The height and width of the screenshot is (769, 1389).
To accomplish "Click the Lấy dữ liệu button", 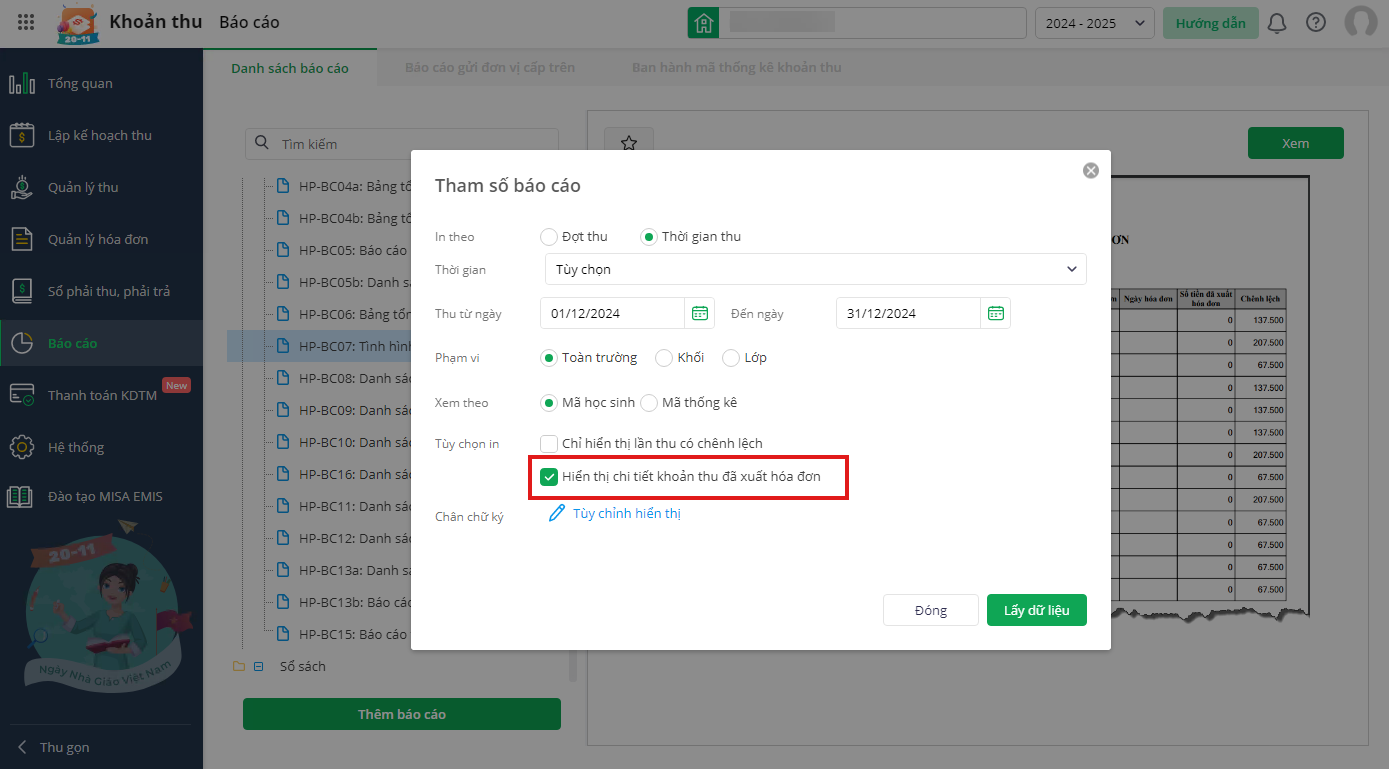I will (1036, 610).
